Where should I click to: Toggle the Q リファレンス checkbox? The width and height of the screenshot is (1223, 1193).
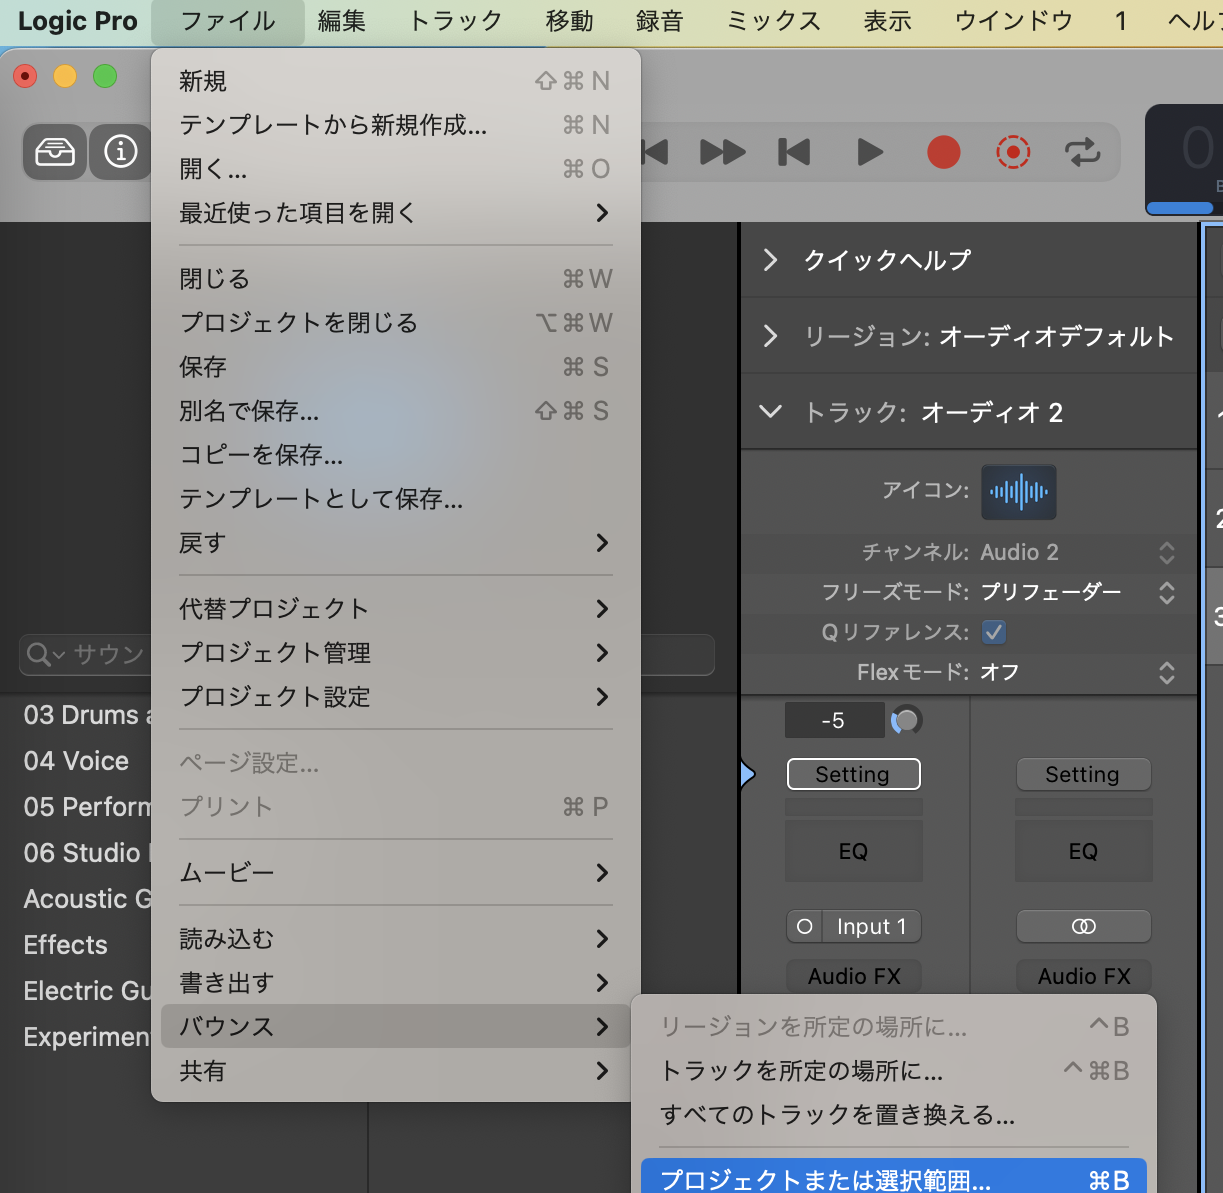pyautogui.click(x=994, y=632)
